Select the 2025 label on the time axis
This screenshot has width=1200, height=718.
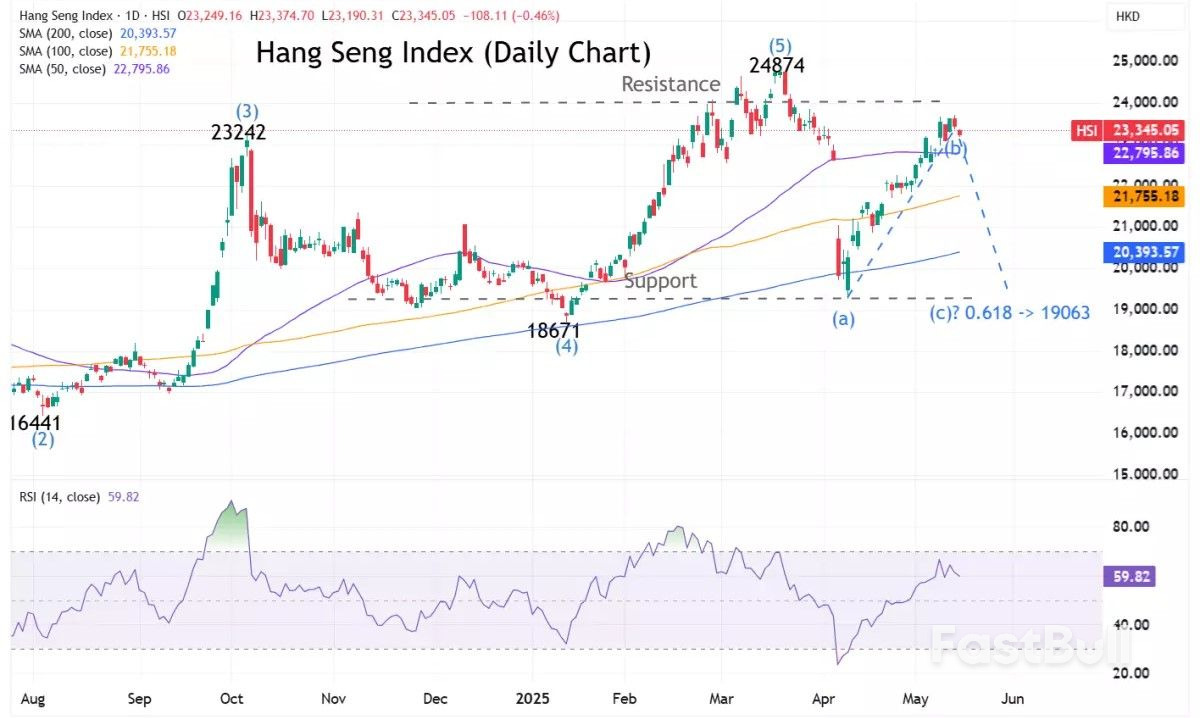click(532, 699)
